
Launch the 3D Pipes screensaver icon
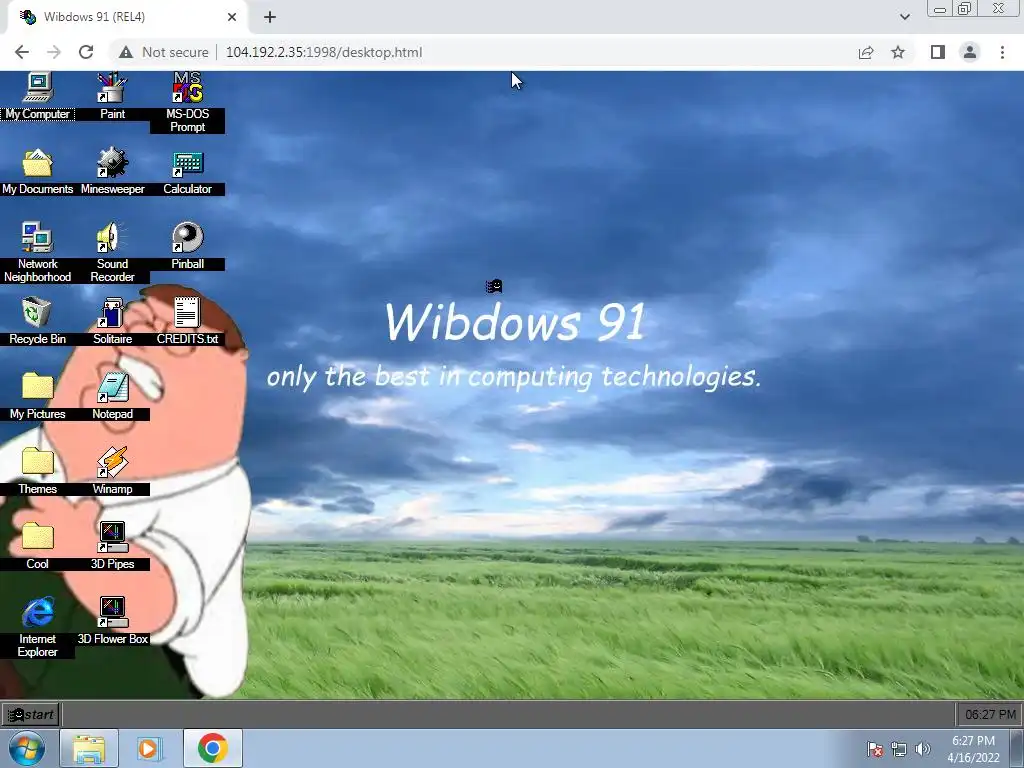tap(112, 546)
